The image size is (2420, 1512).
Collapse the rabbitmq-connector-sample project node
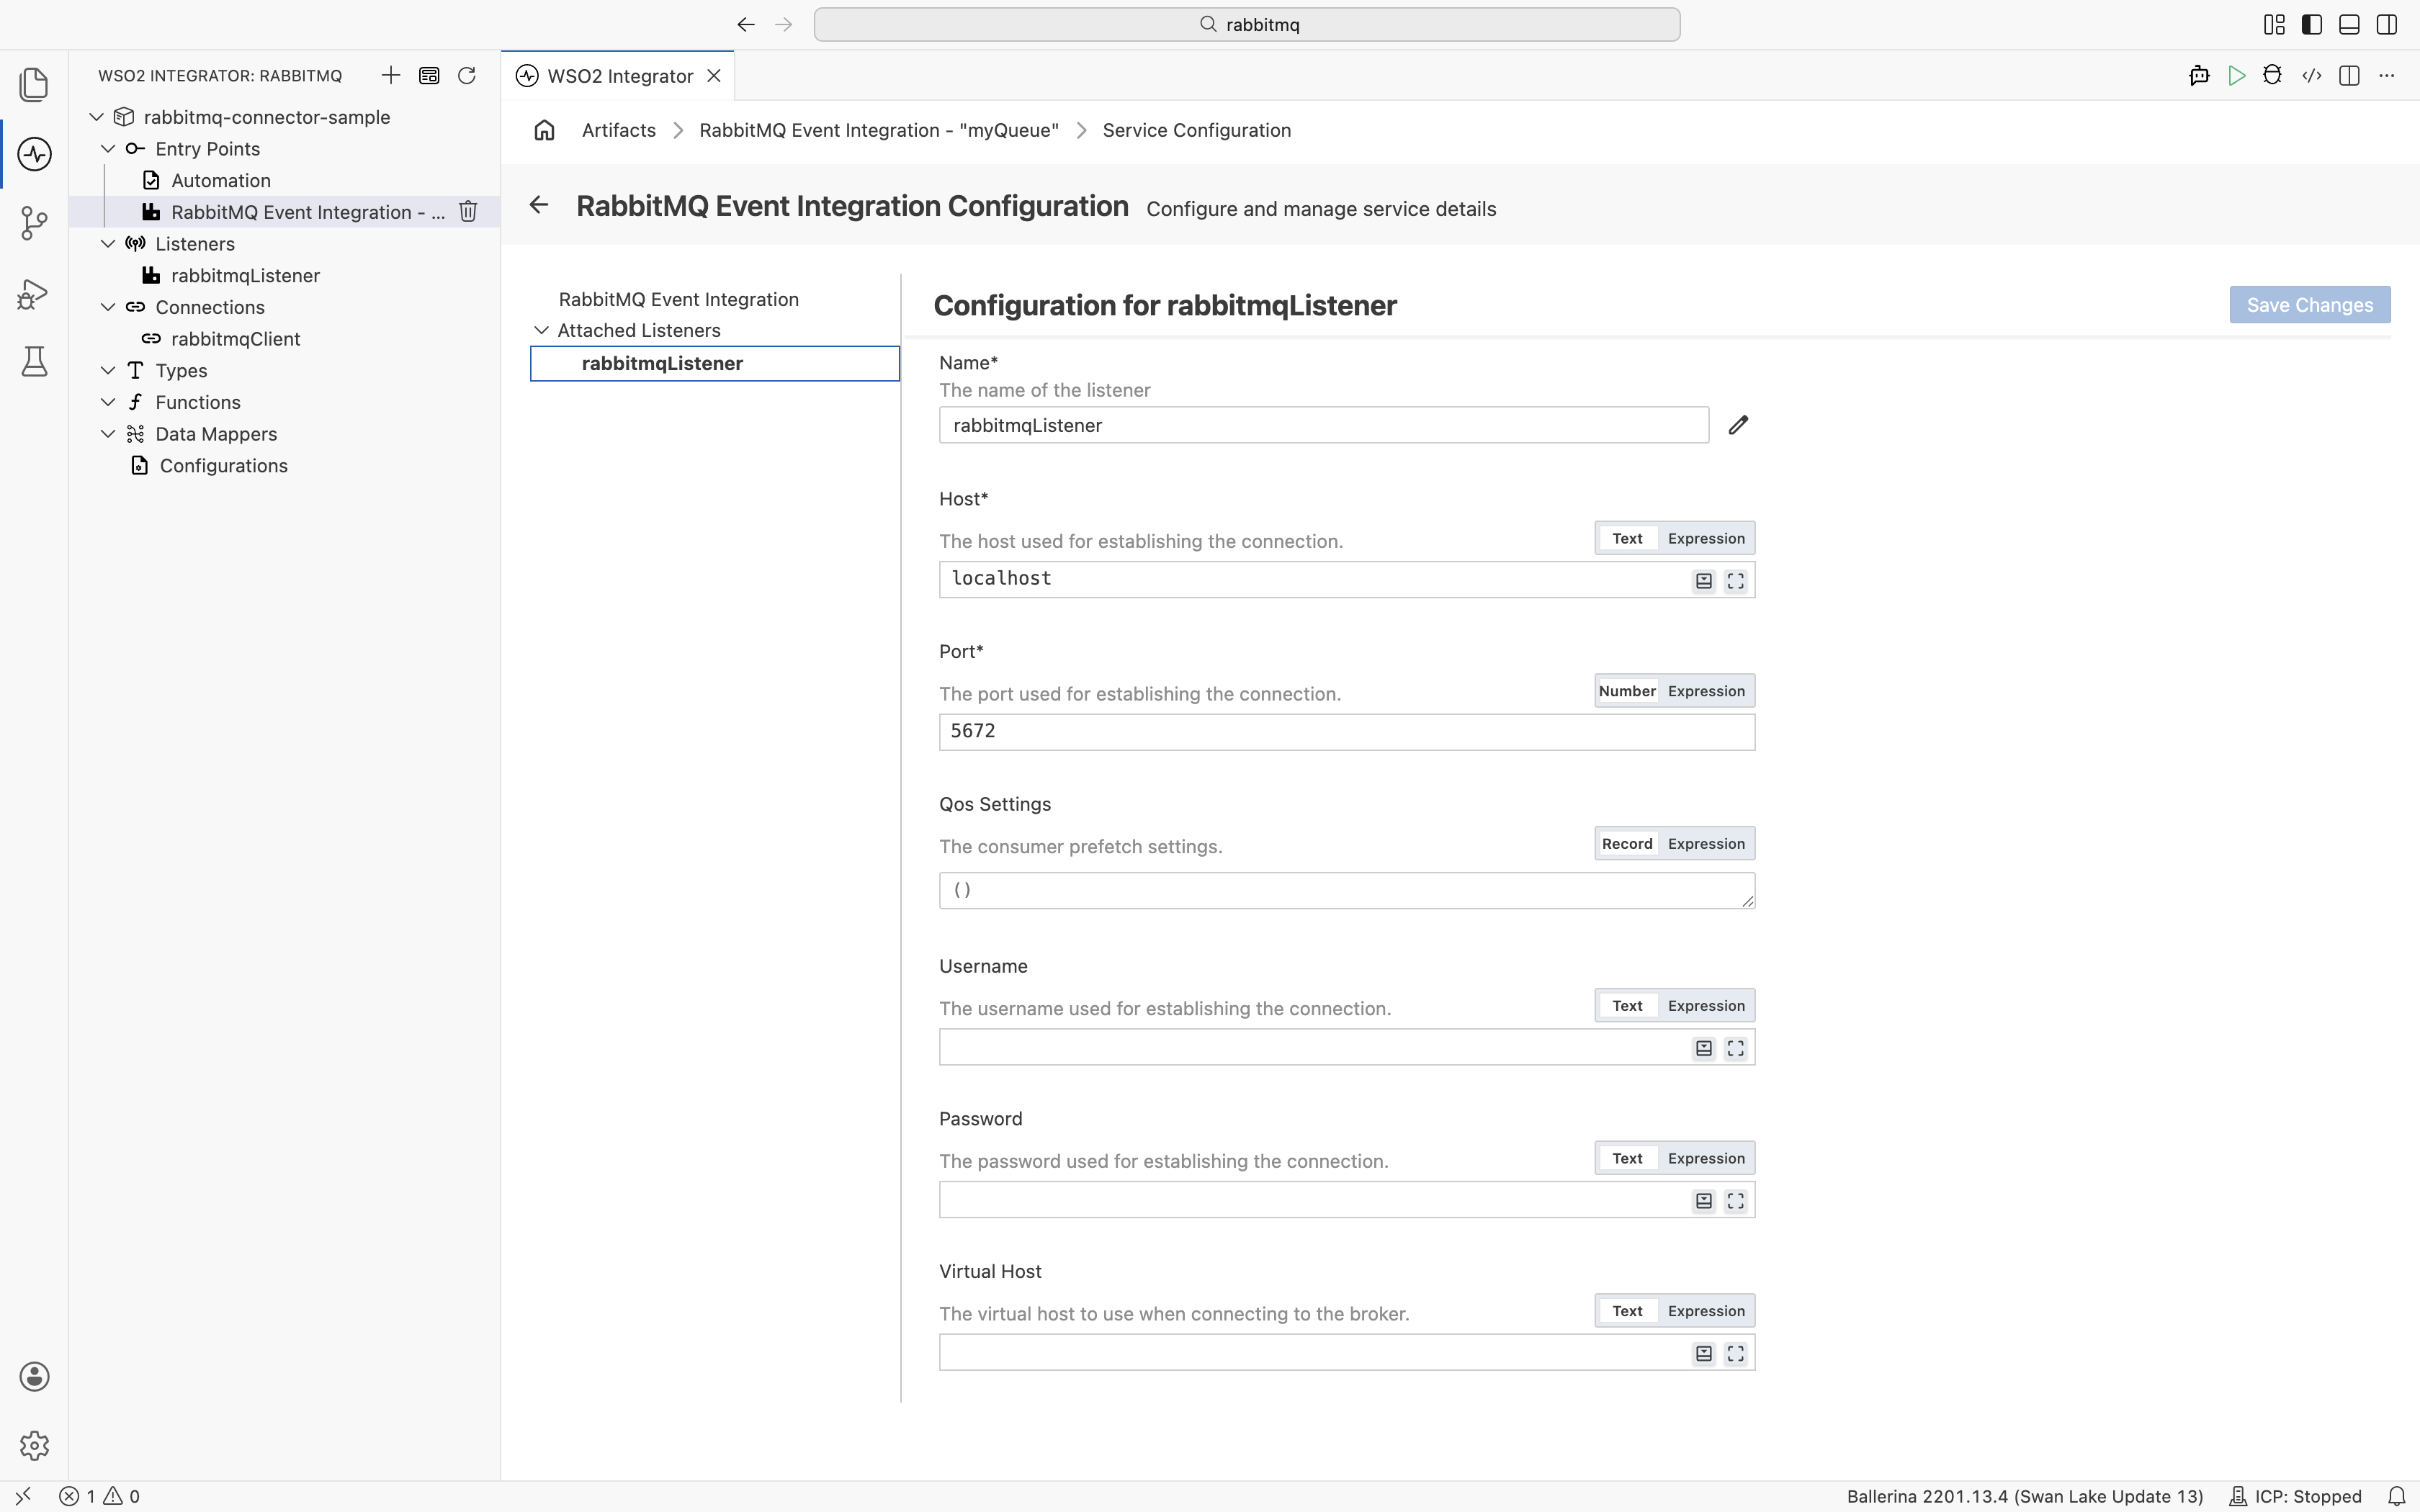click(x=97, y=117)
